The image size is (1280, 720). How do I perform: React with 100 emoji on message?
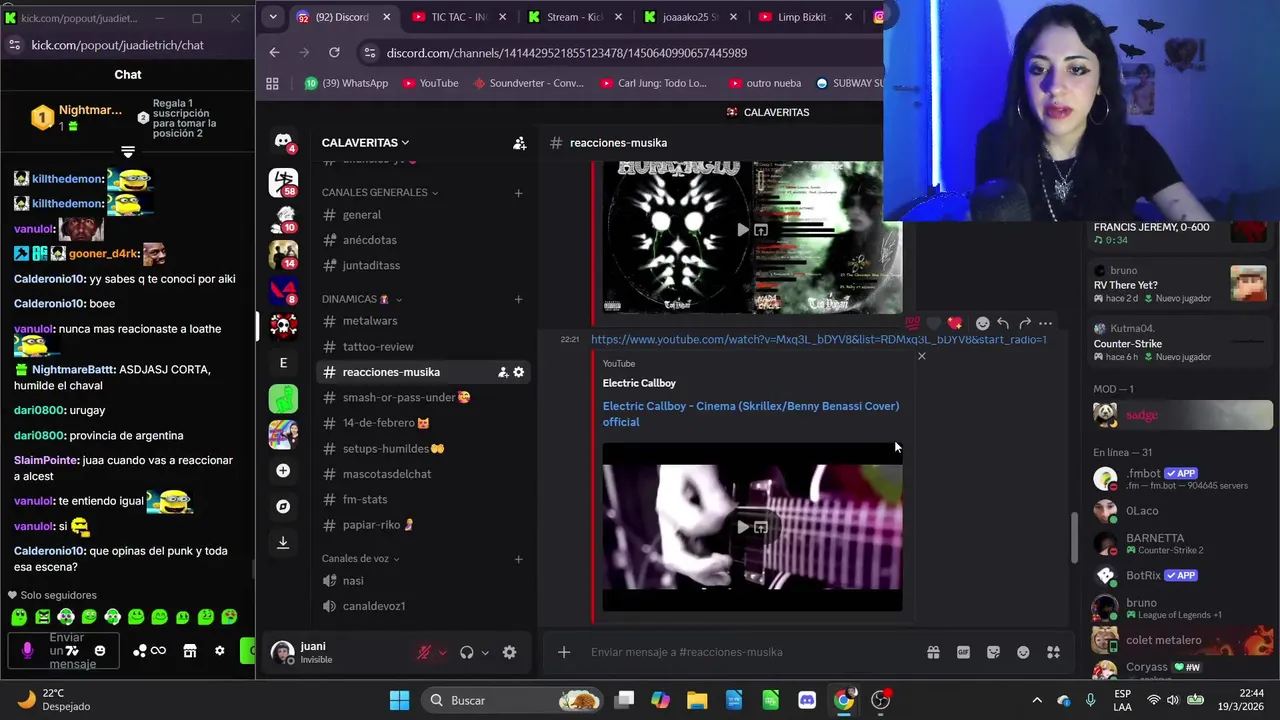pyautogui.click(x=912, y=323)
